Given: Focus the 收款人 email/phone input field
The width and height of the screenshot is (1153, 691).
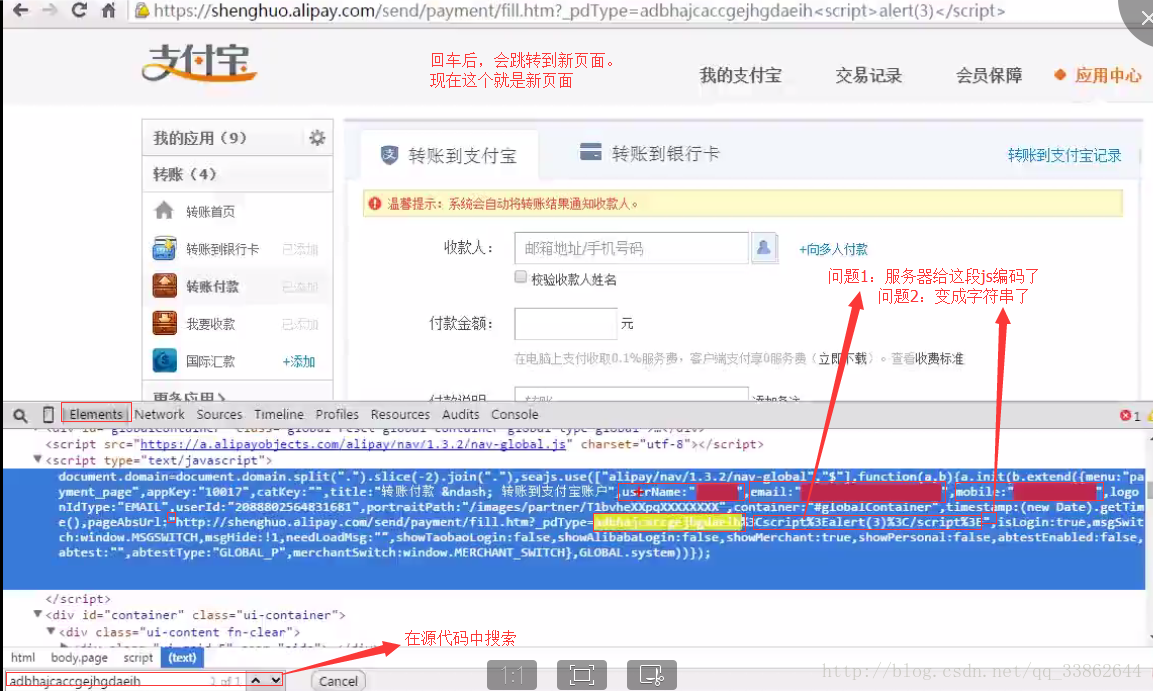Looking at the screenshot, I should tap(631, 248).
